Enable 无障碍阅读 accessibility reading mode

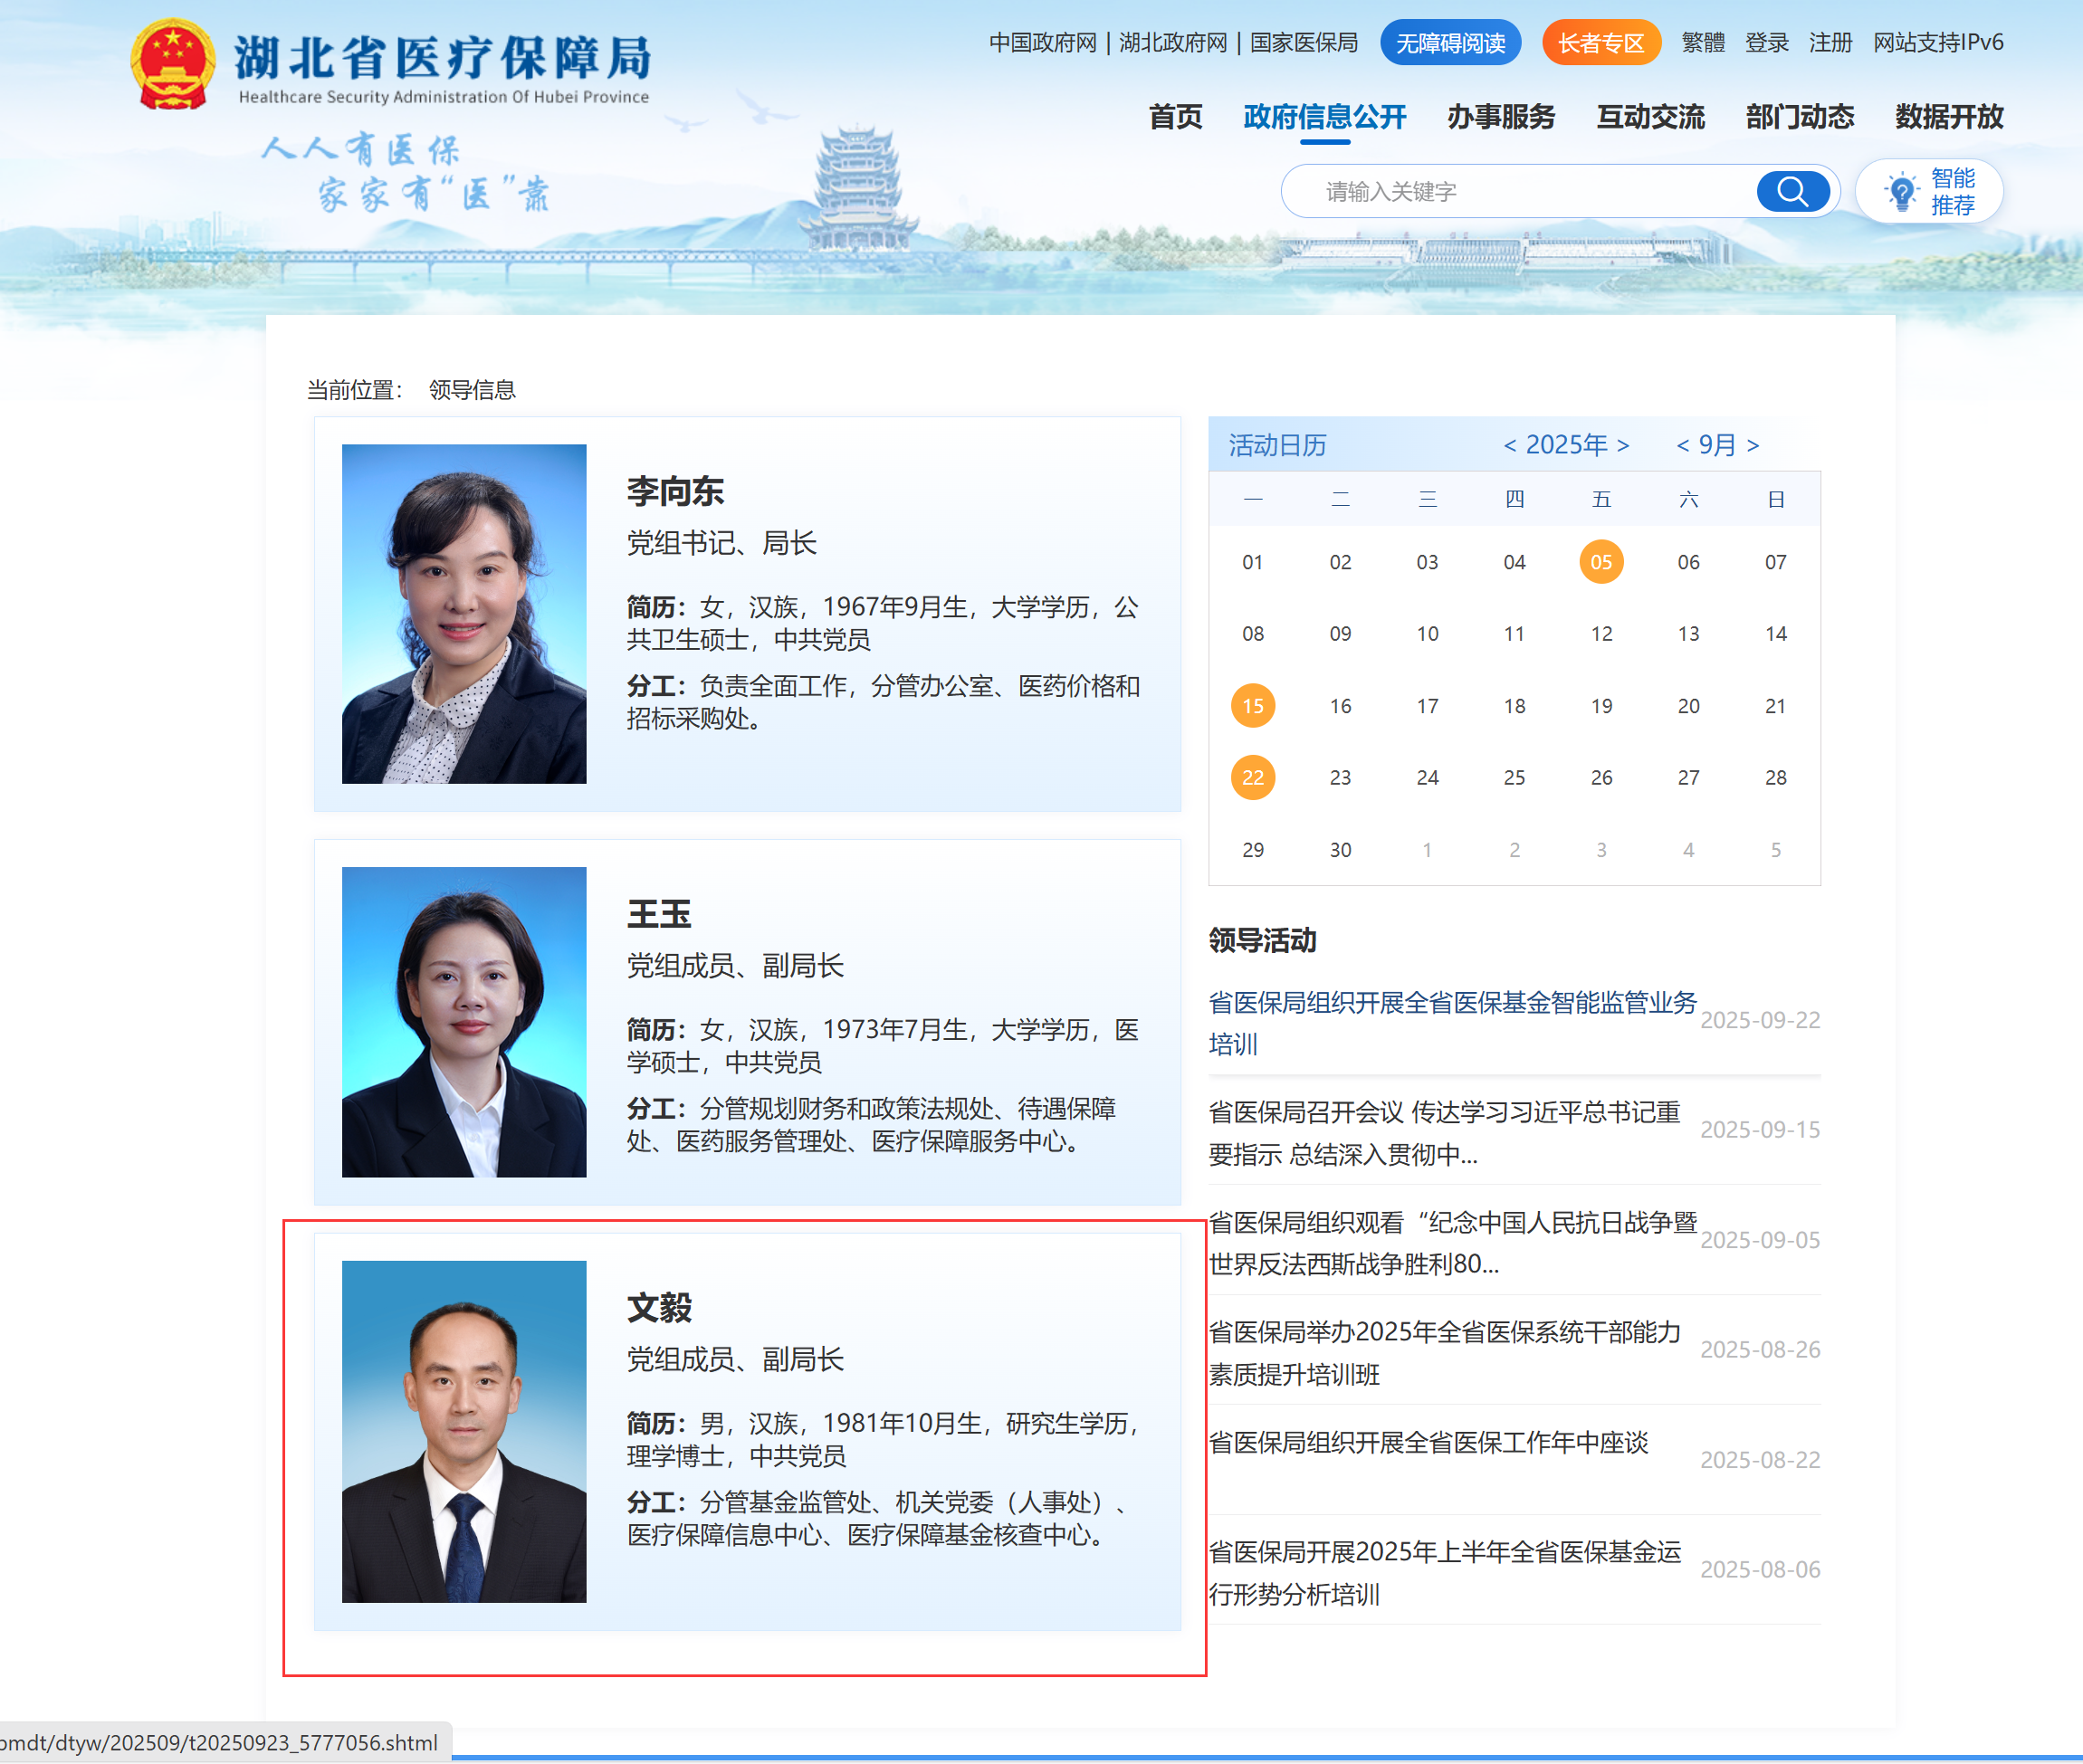pyautogui.click(x=1450, y=42)
